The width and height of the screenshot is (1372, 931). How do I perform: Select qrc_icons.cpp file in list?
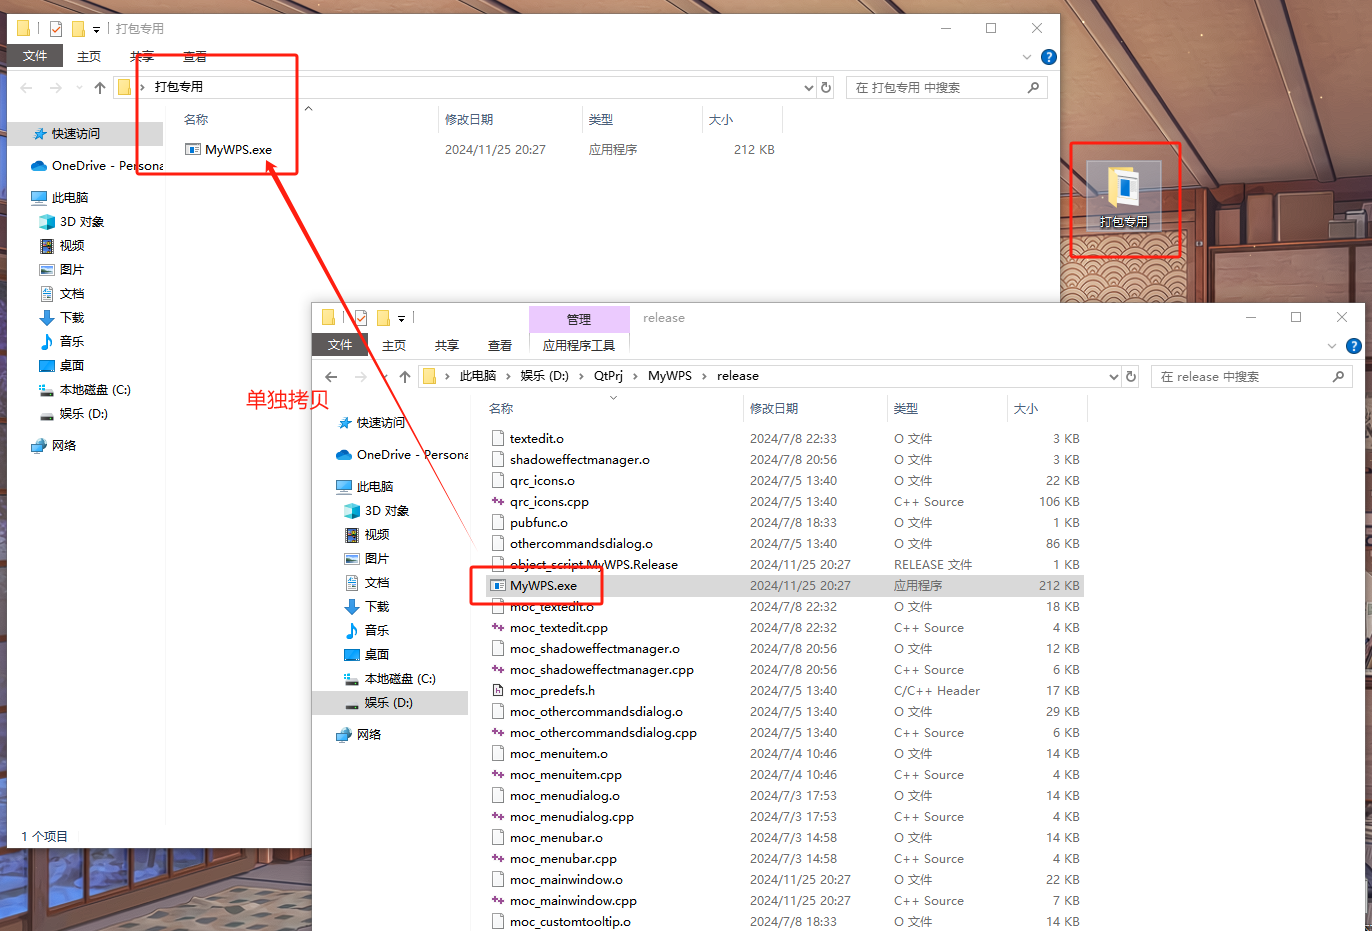tap(549, 502)
